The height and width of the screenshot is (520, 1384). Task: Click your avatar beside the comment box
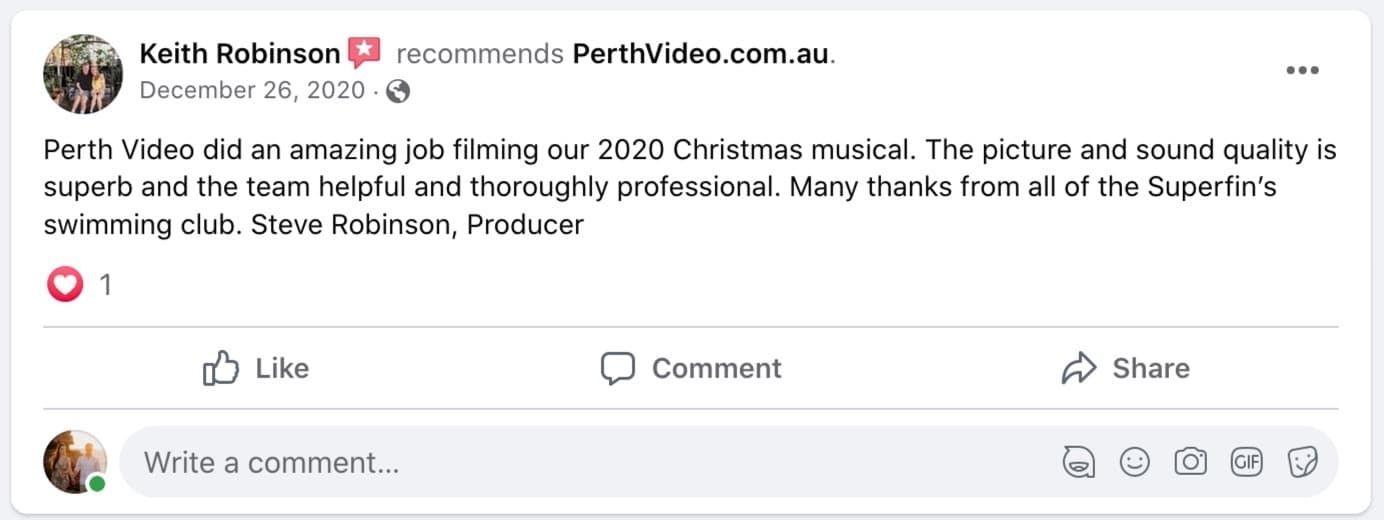(75, 462)
